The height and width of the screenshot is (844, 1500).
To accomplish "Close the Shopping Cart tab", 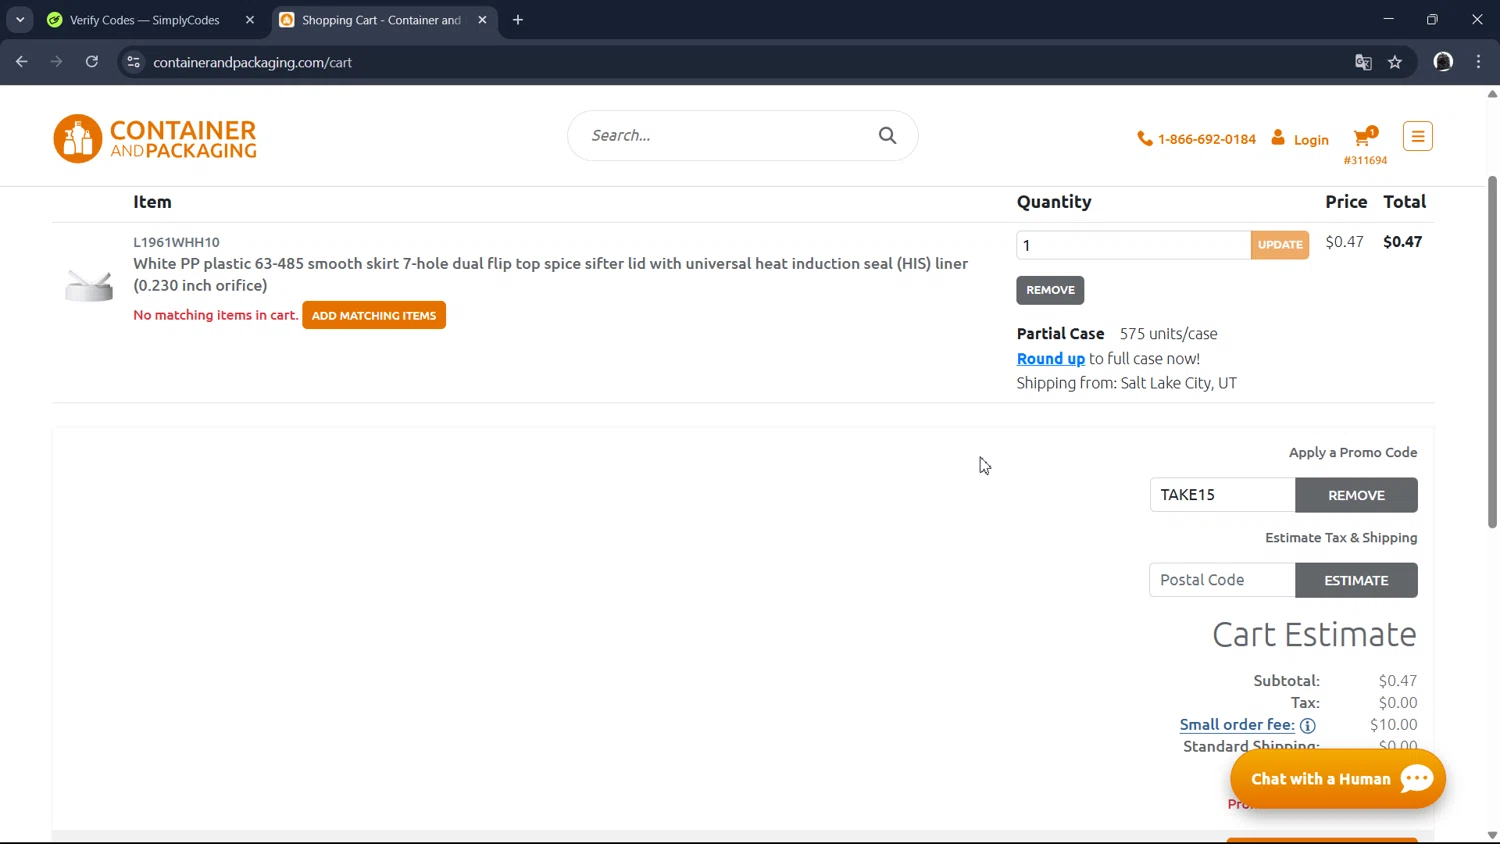I will (x=482, y=20).
